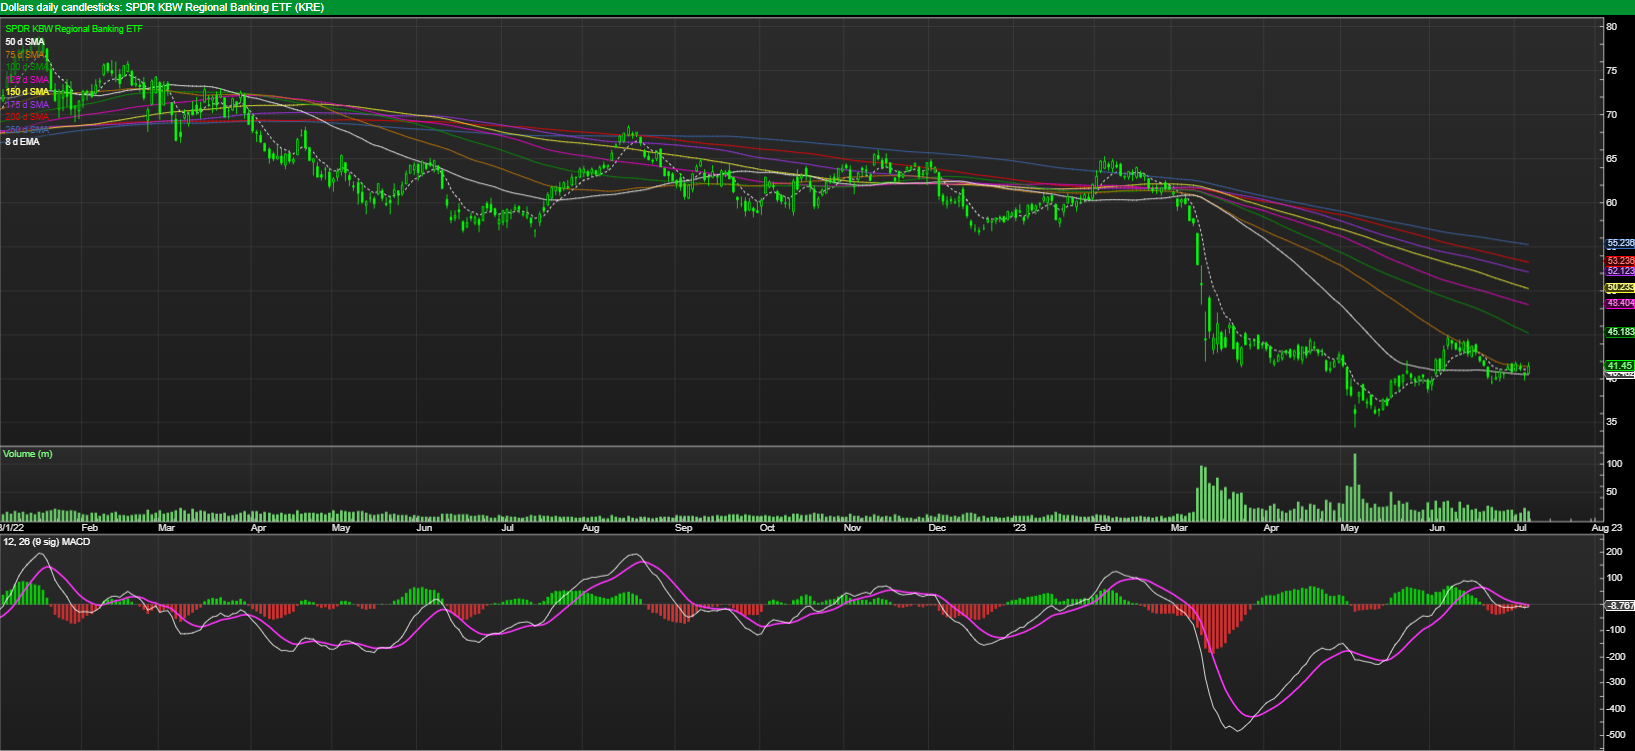Viewport: 1635px width, 751px height.
Task: Click the purple 52.123 price tag
Action: 1620,271
